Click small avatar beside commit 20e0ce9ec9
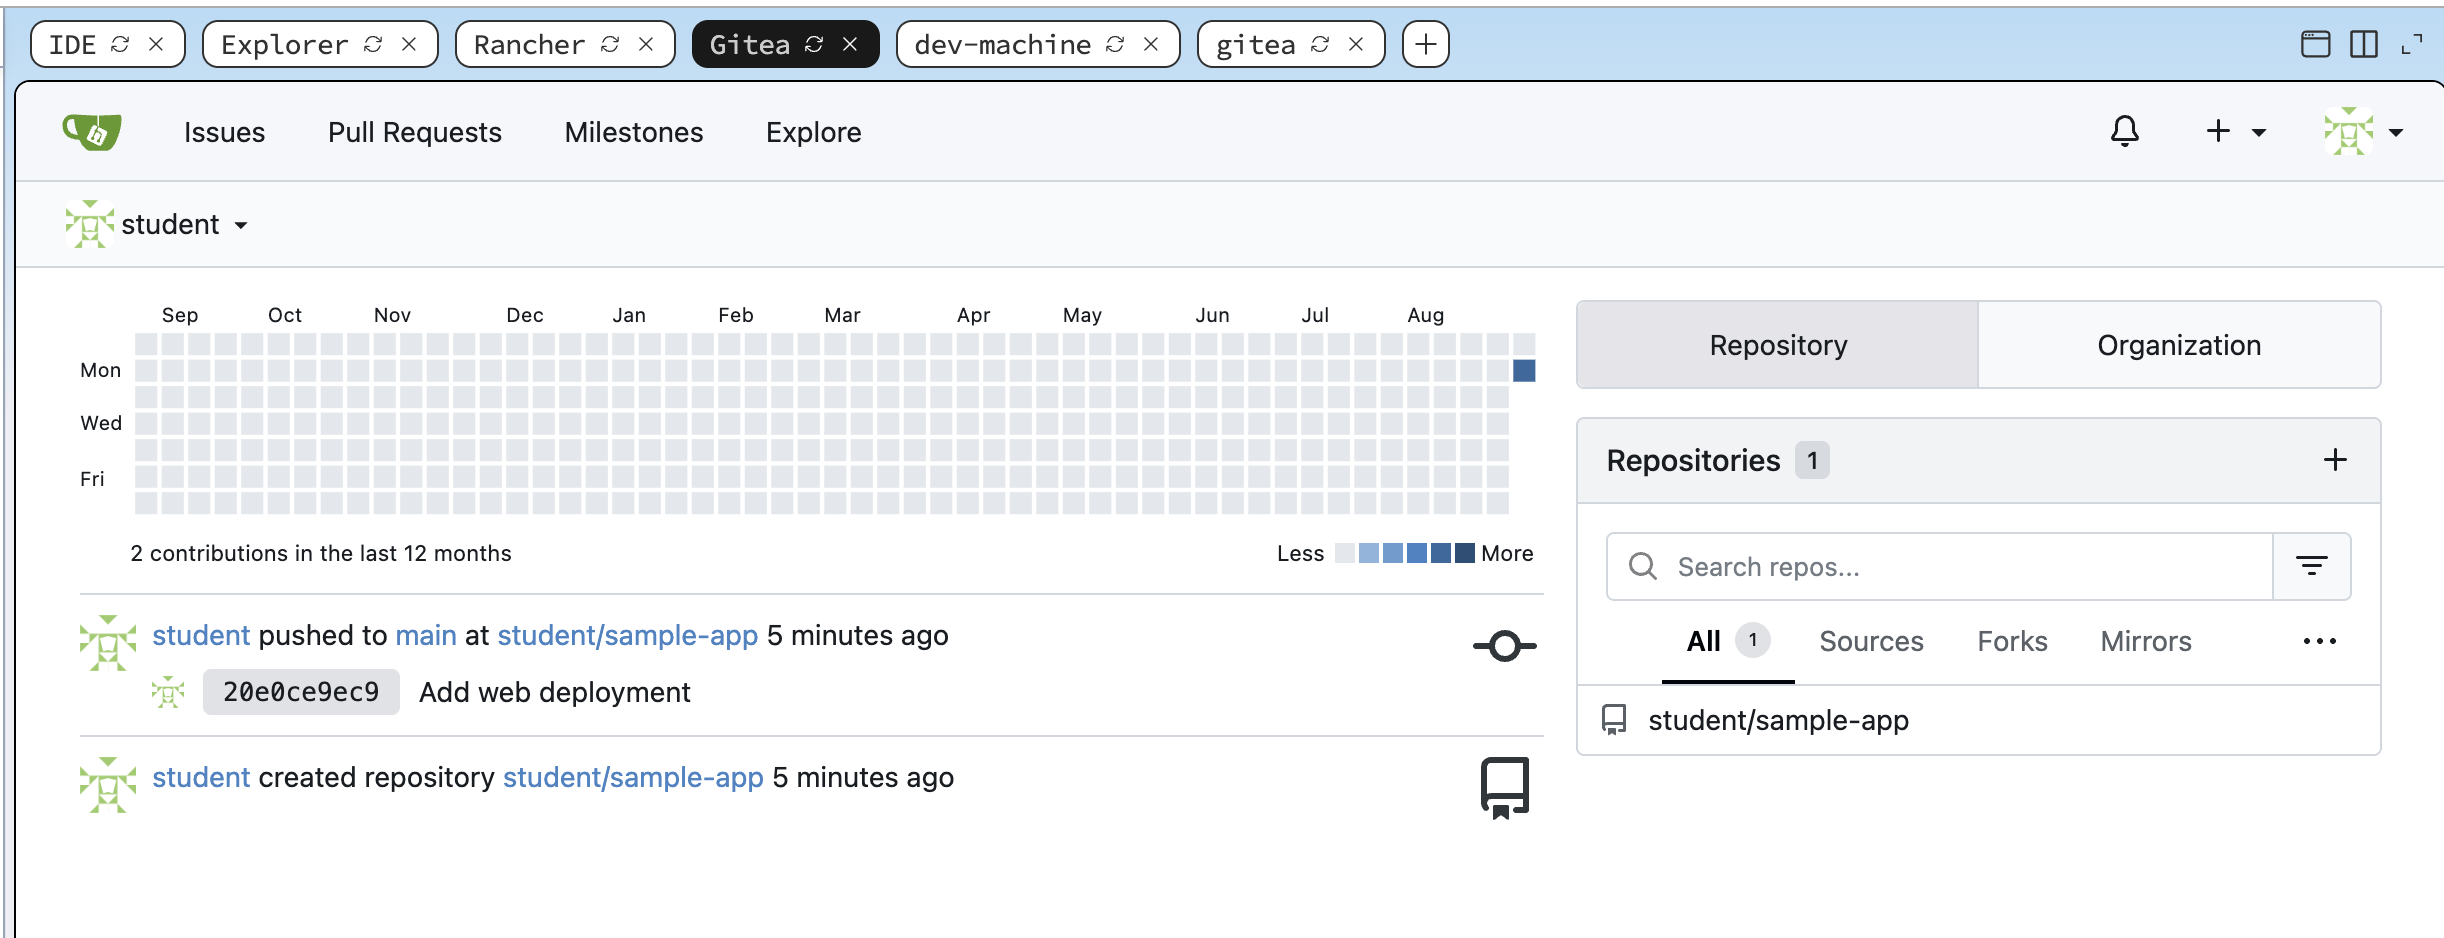Image resolution: width=2444 pixels, height=938 pixels. pyautogui.click(x=168, y=692)
